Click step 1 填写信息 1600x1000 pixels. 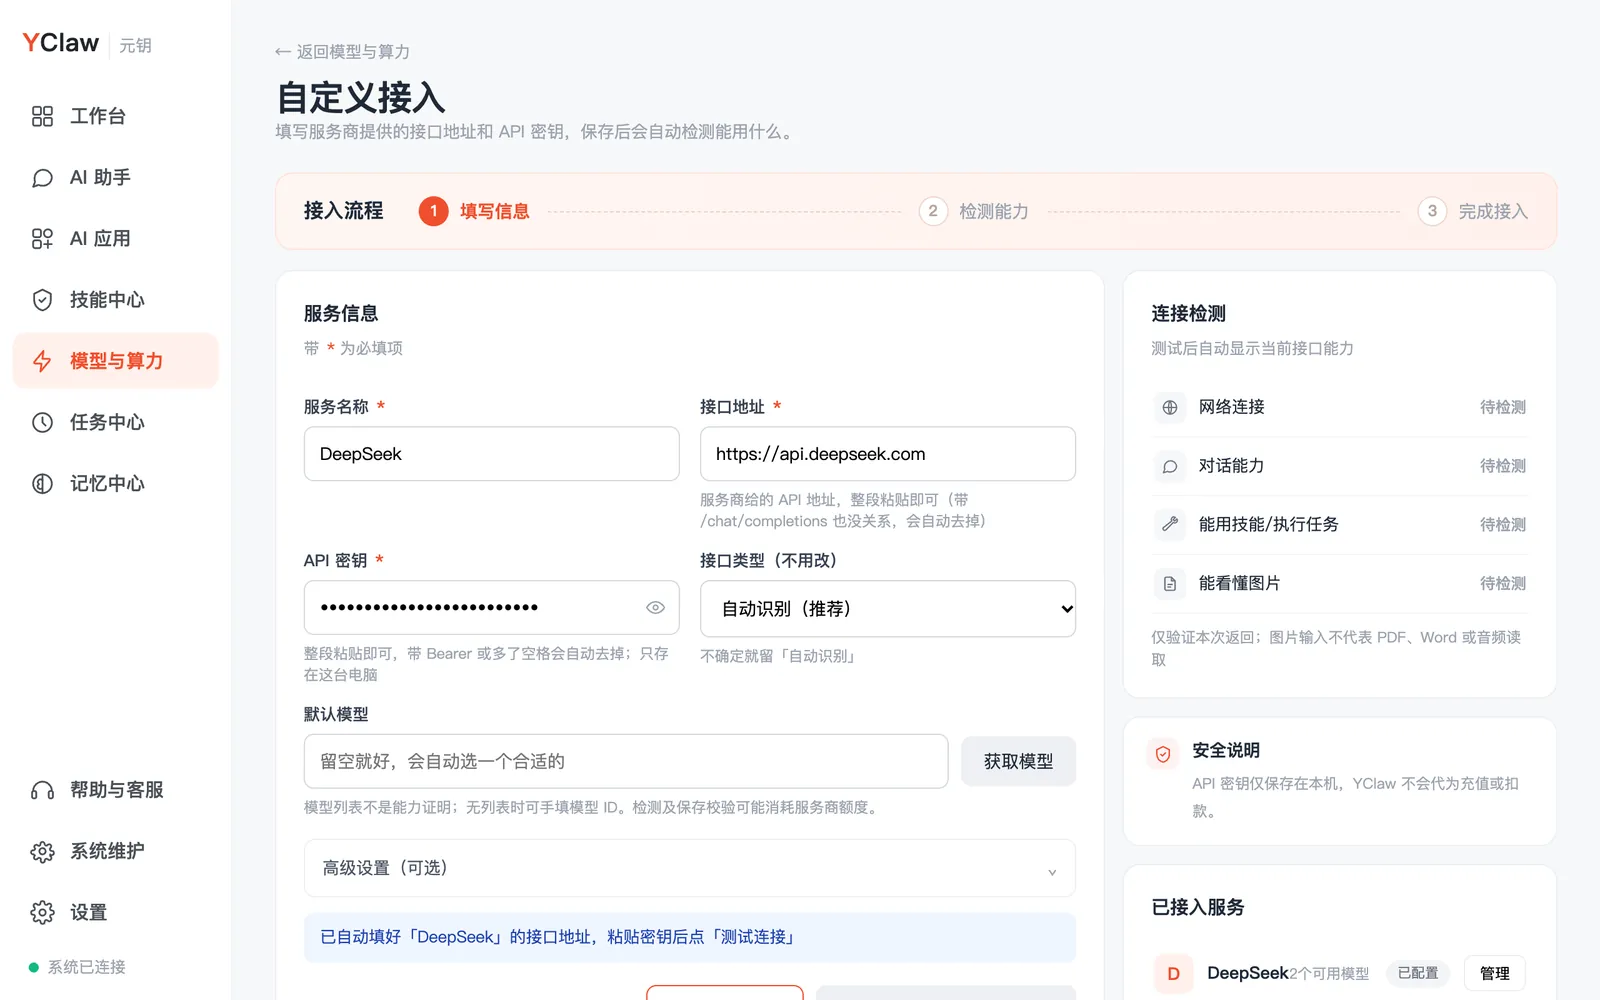pos(474,211)
